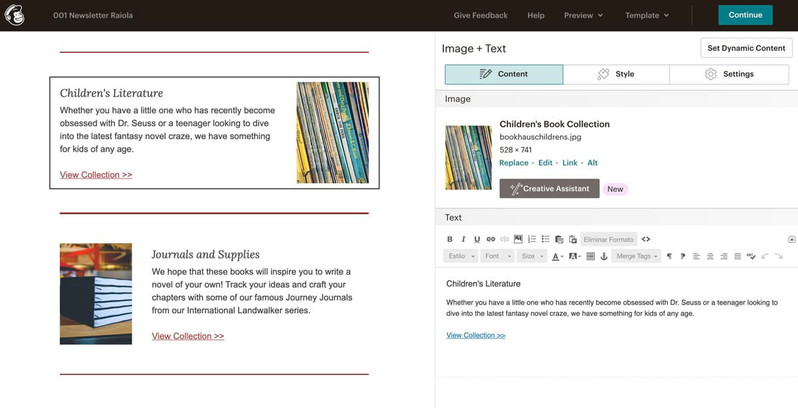Switch to the Style tab
798x408 pixels.
point(616,74)
